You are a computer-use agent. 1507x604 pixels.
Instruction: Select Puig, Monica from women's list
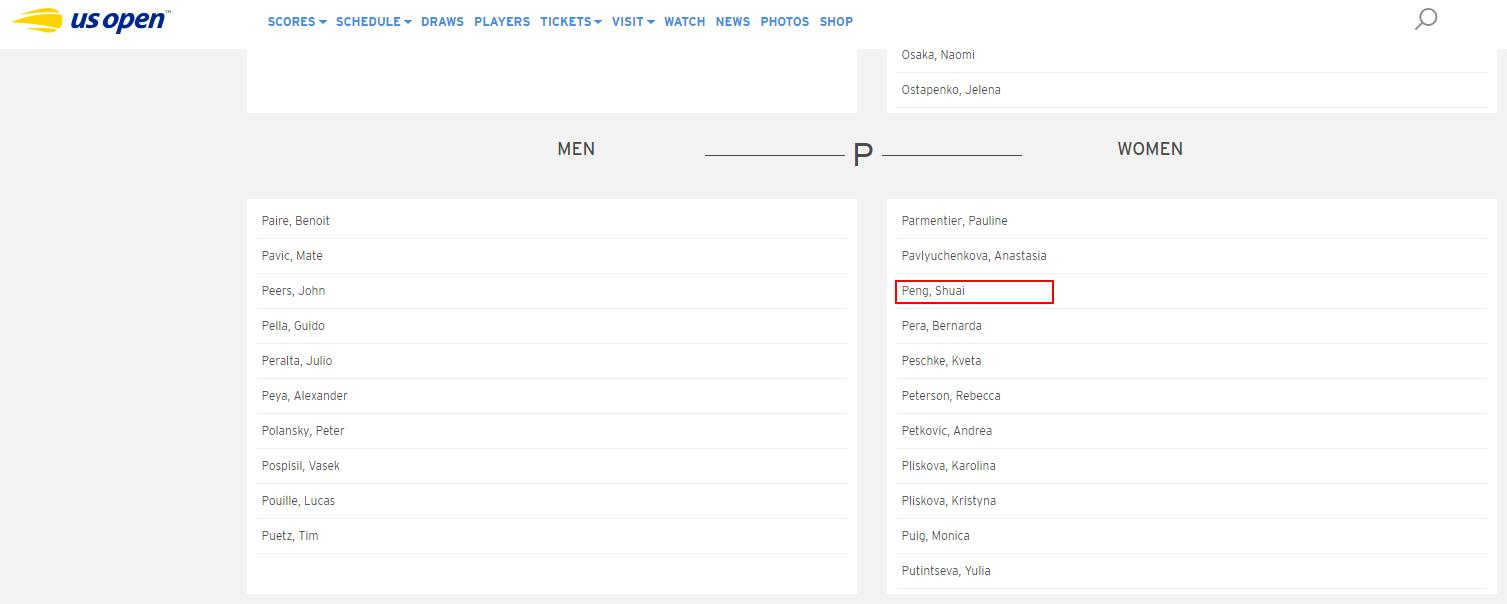click(x=935, y=536)
